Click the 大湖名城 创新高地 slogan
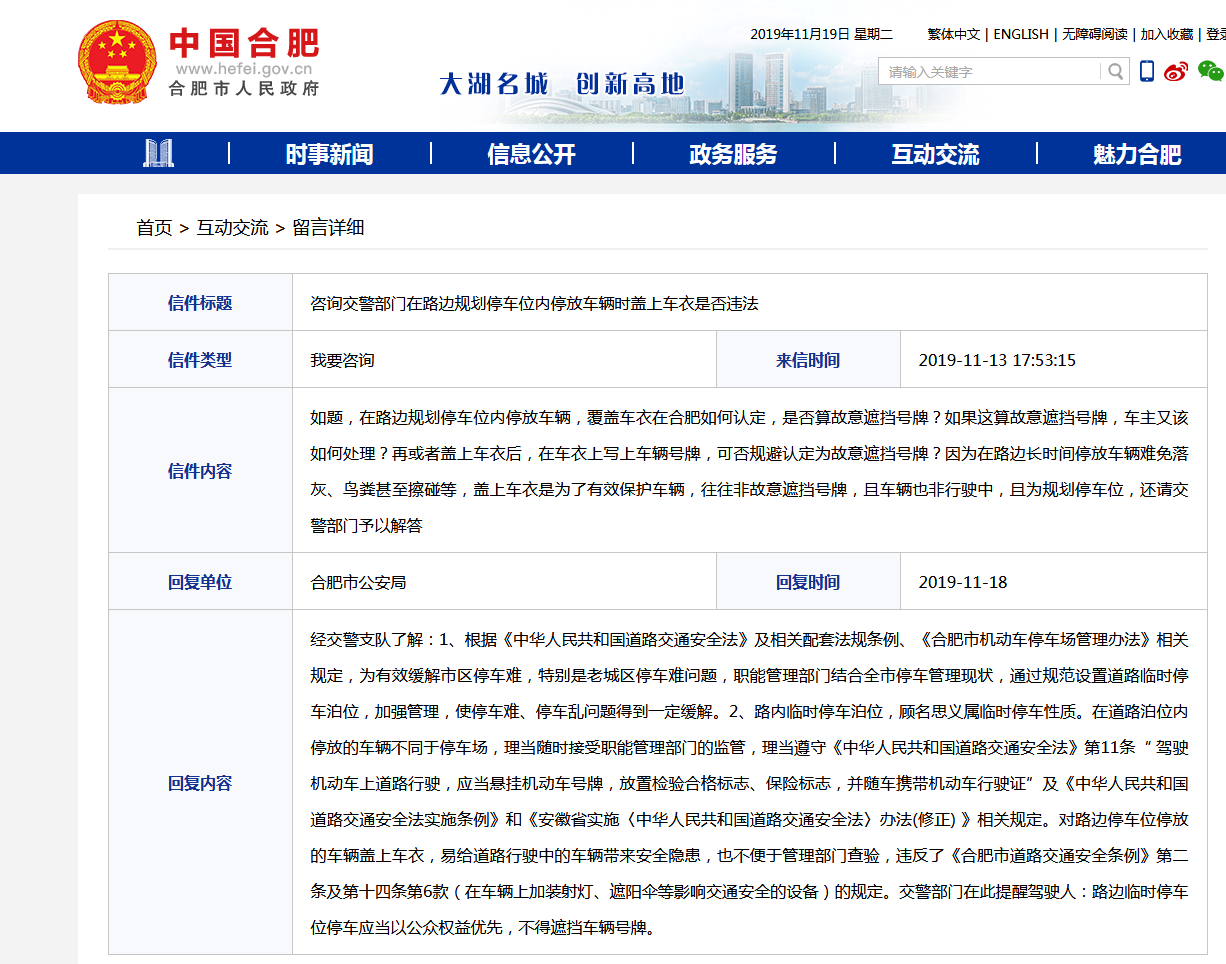Image resolution: width=1226 pixels, height=964 pixels. coord(562,83)
